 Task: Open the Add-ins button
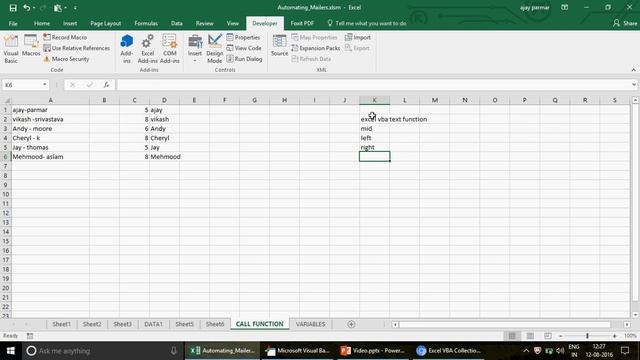127,49
